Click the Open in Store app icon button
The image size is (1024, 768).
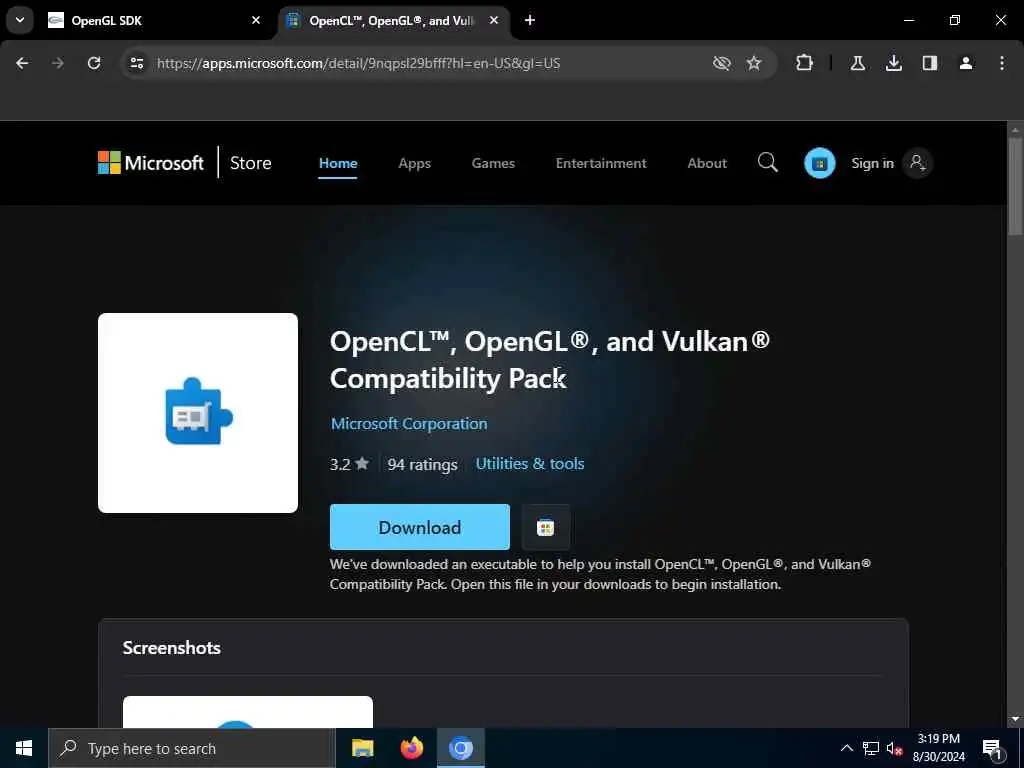545,527
